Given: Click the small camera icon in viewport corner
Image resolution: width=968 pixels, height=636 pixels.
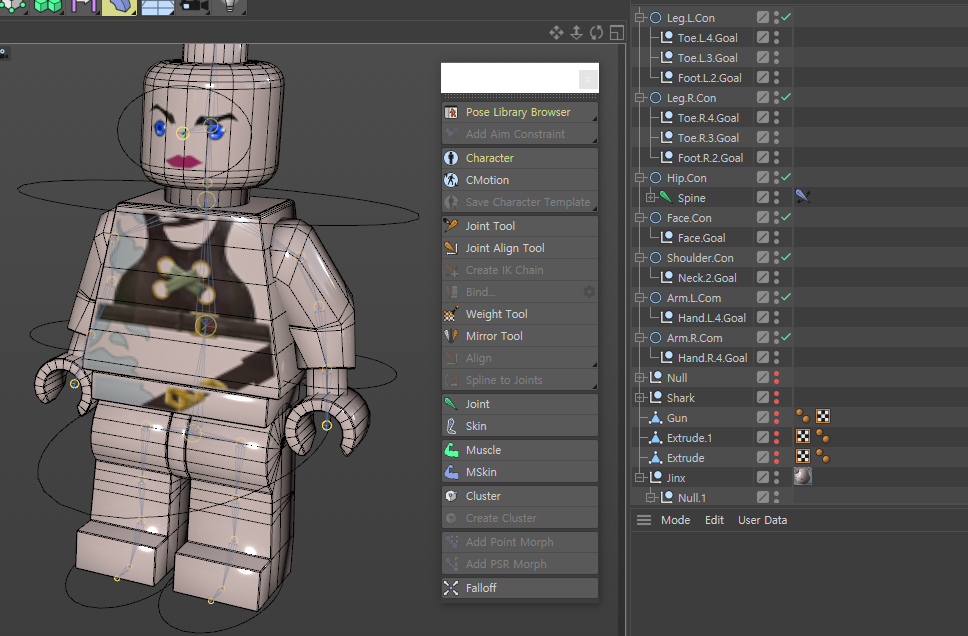Looking at the screenshot, I should click(x=3, y=54).
